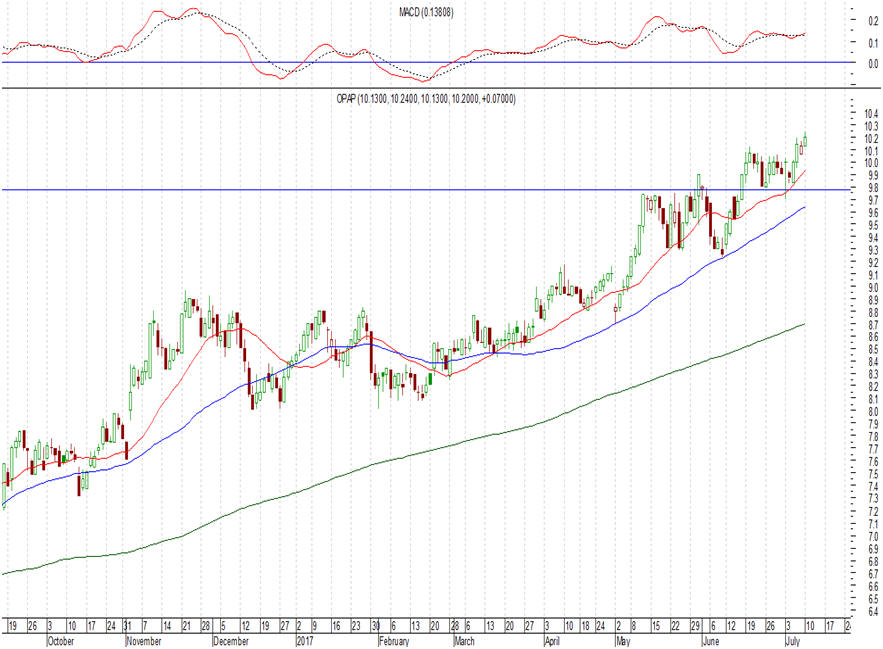Click the 18 date tick label
The height and width of the screenshot is (649, 883).
tap(585, 626)
